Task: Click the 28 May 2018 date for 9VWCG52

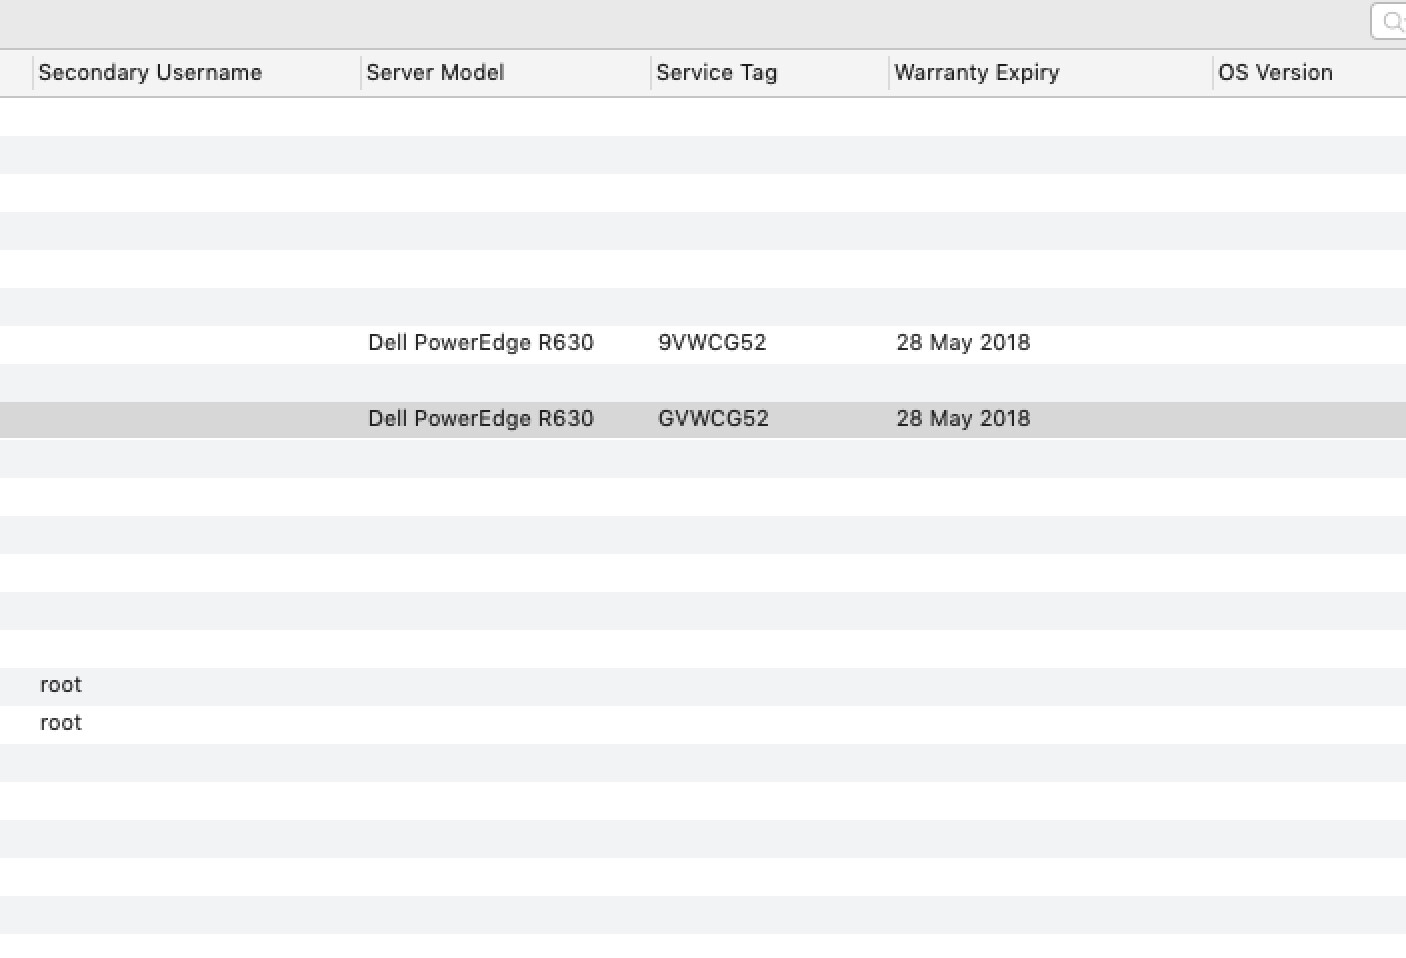Action: 963,343
